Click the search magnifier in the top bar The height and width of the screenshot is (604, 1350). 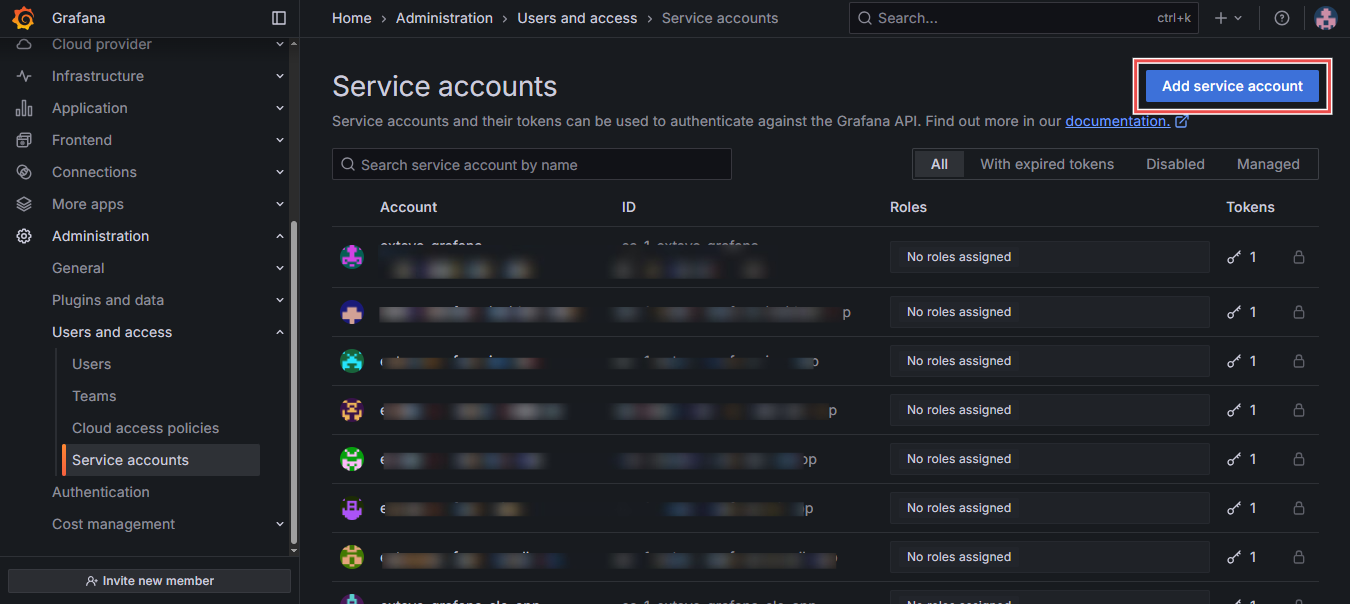(x=864, y=17)
